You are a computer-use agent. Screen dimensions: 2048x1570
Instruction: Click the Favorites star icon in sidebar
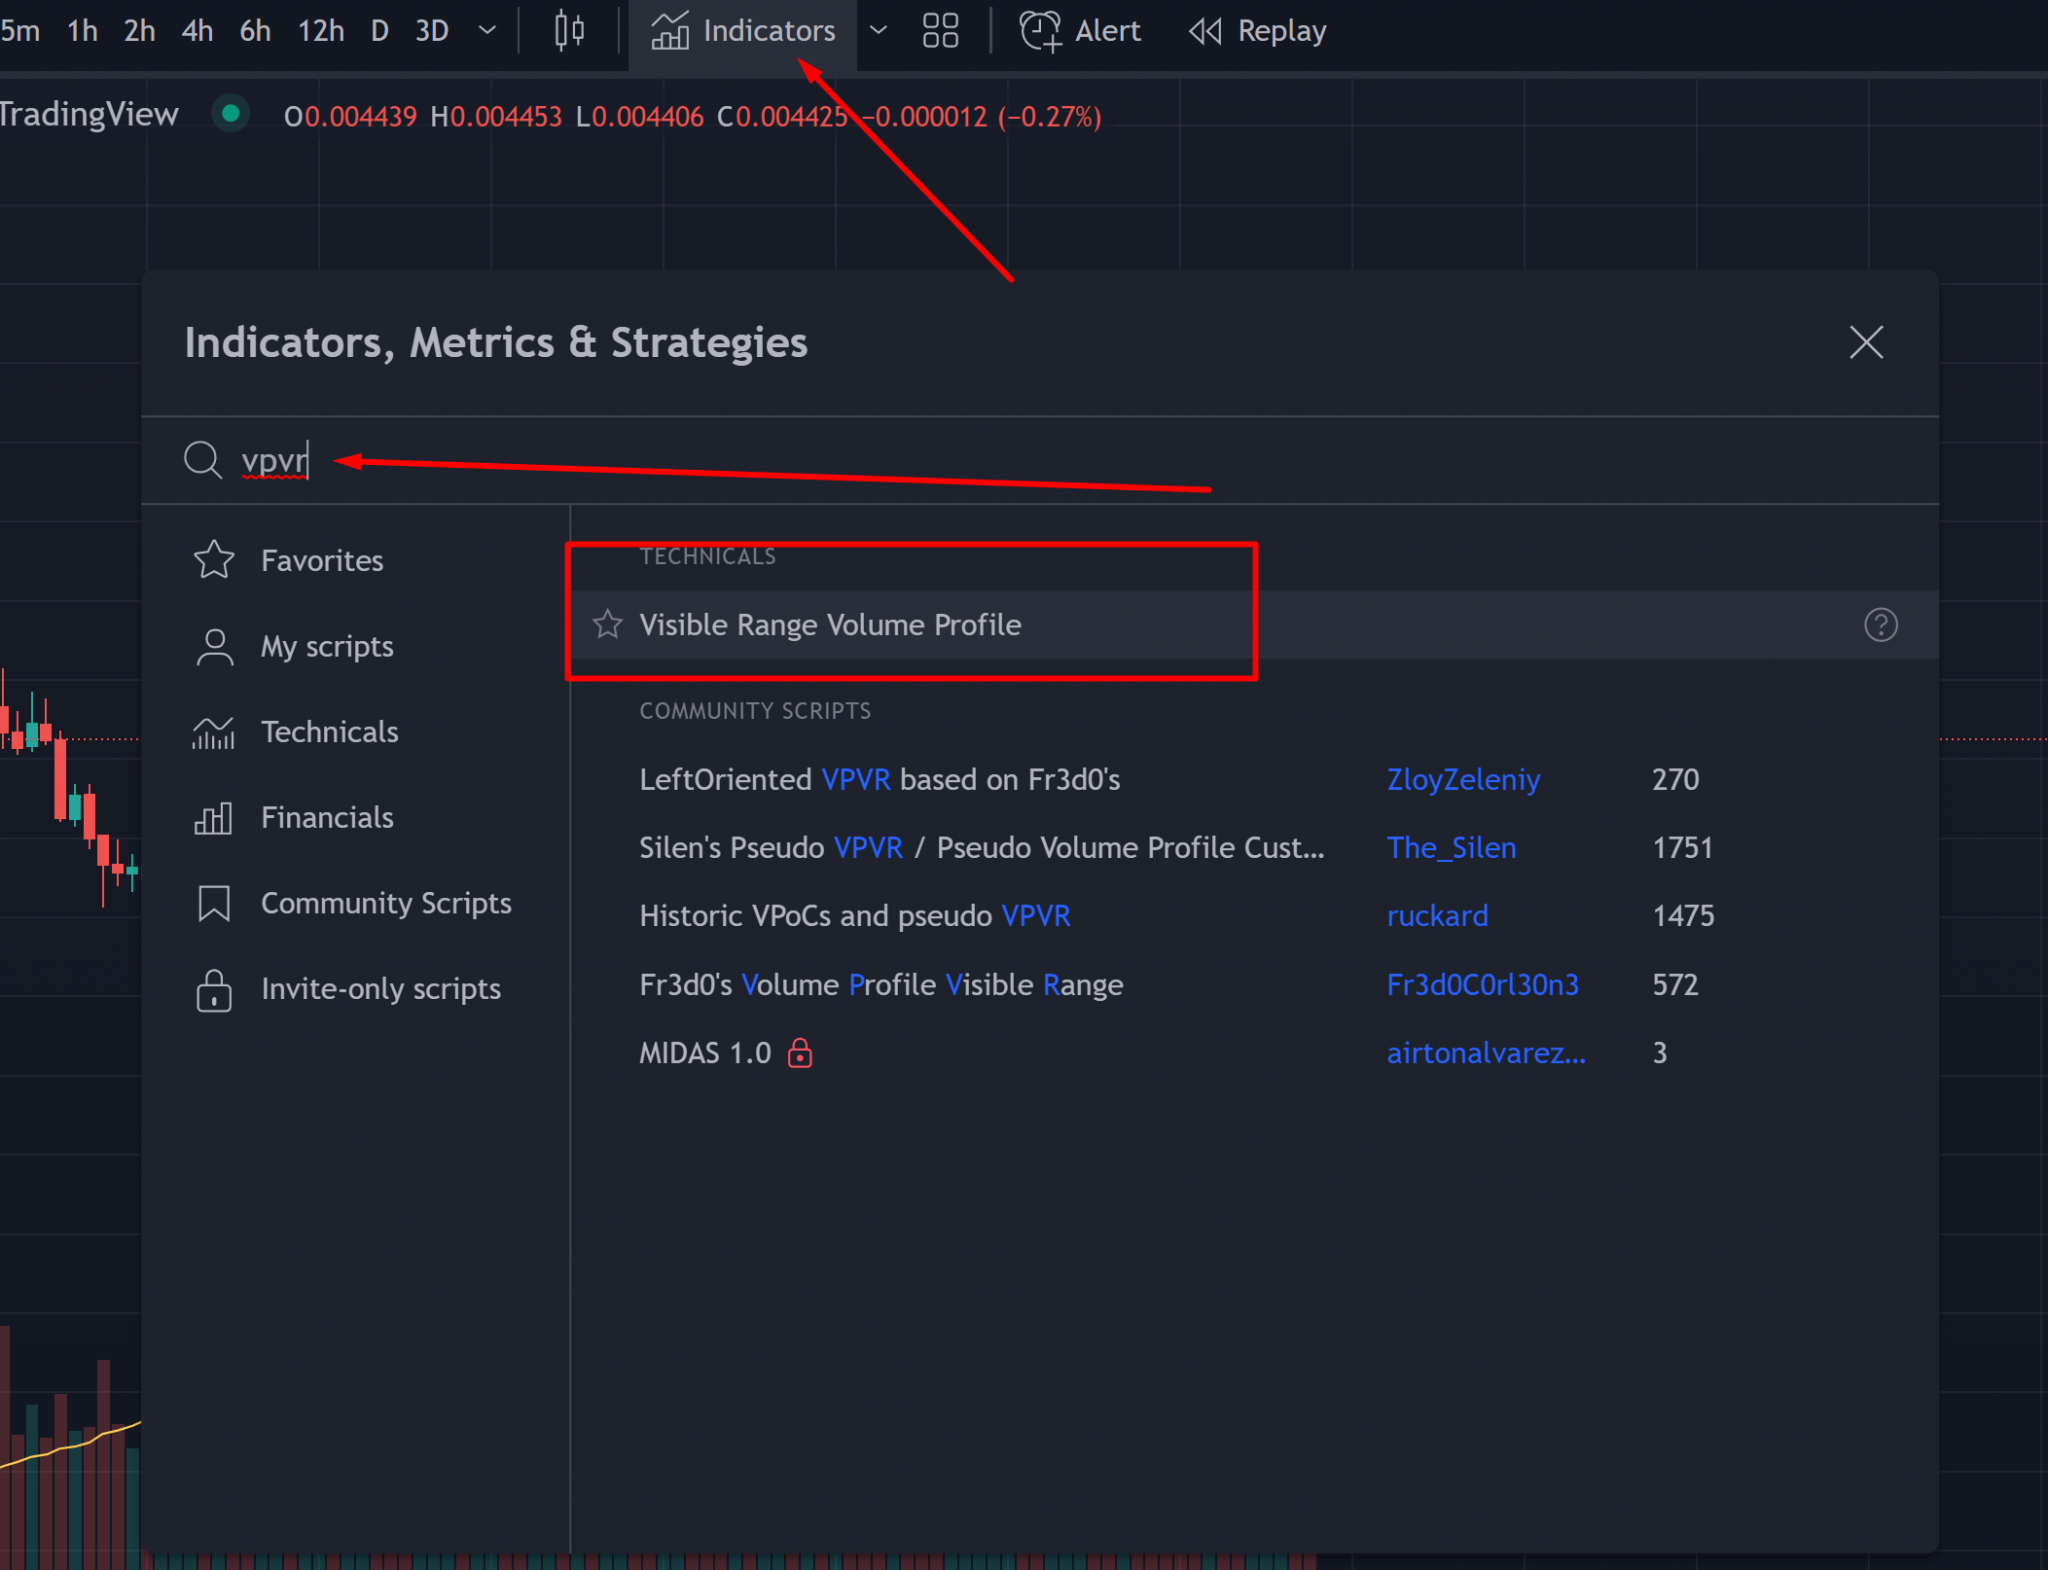[x=213, y=560]
